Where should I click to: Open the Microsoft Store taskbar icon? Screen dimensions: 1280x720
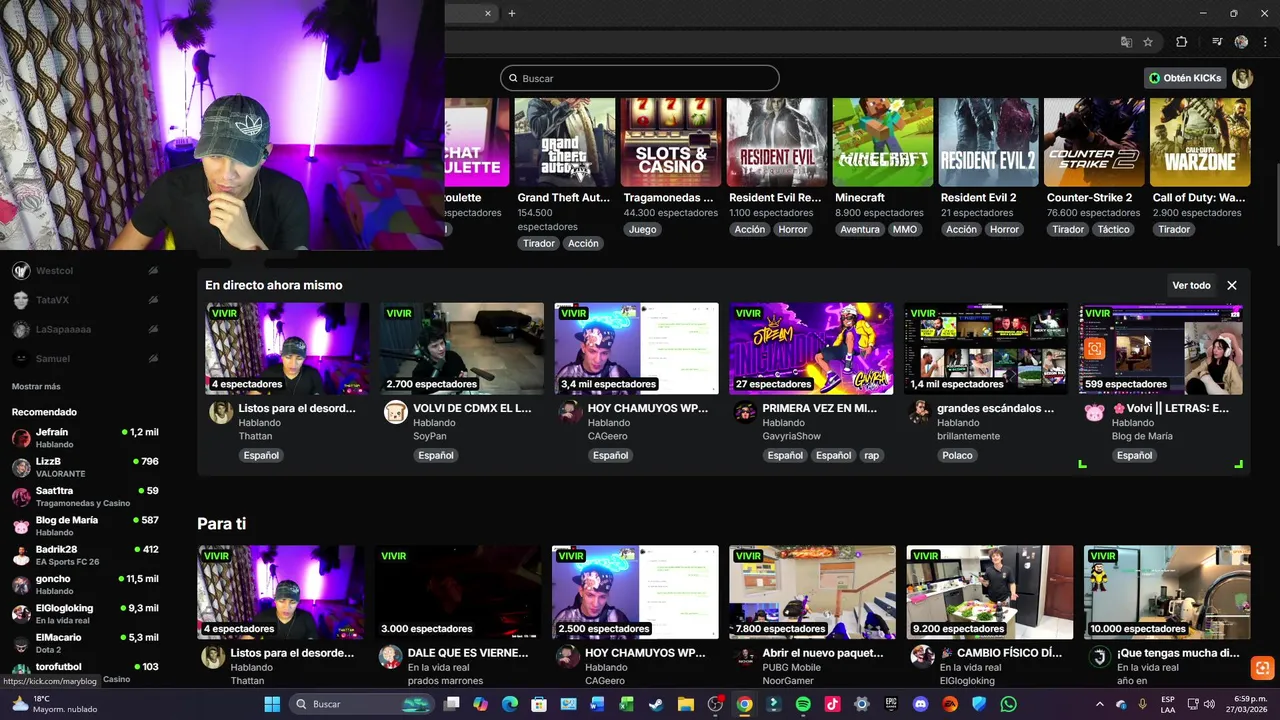click(539, 704)
